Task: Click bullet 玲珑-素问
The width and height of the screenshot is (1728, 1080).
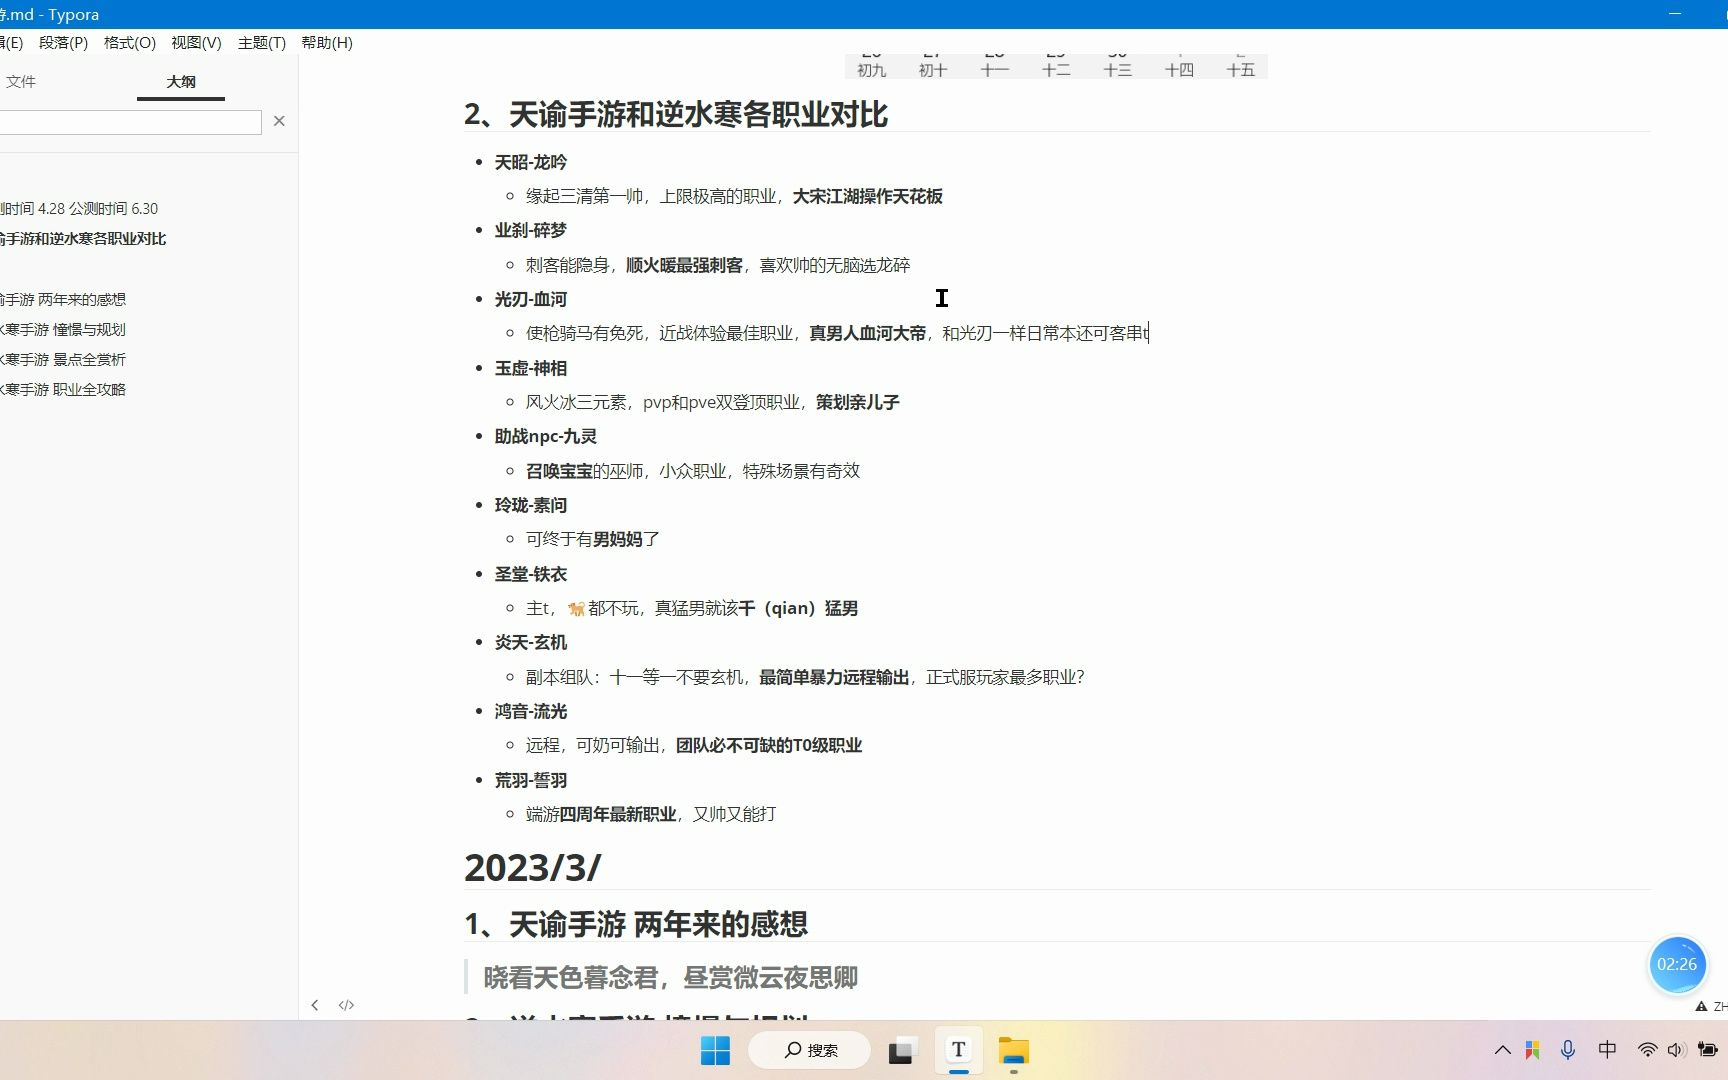Action: point(530,505)
